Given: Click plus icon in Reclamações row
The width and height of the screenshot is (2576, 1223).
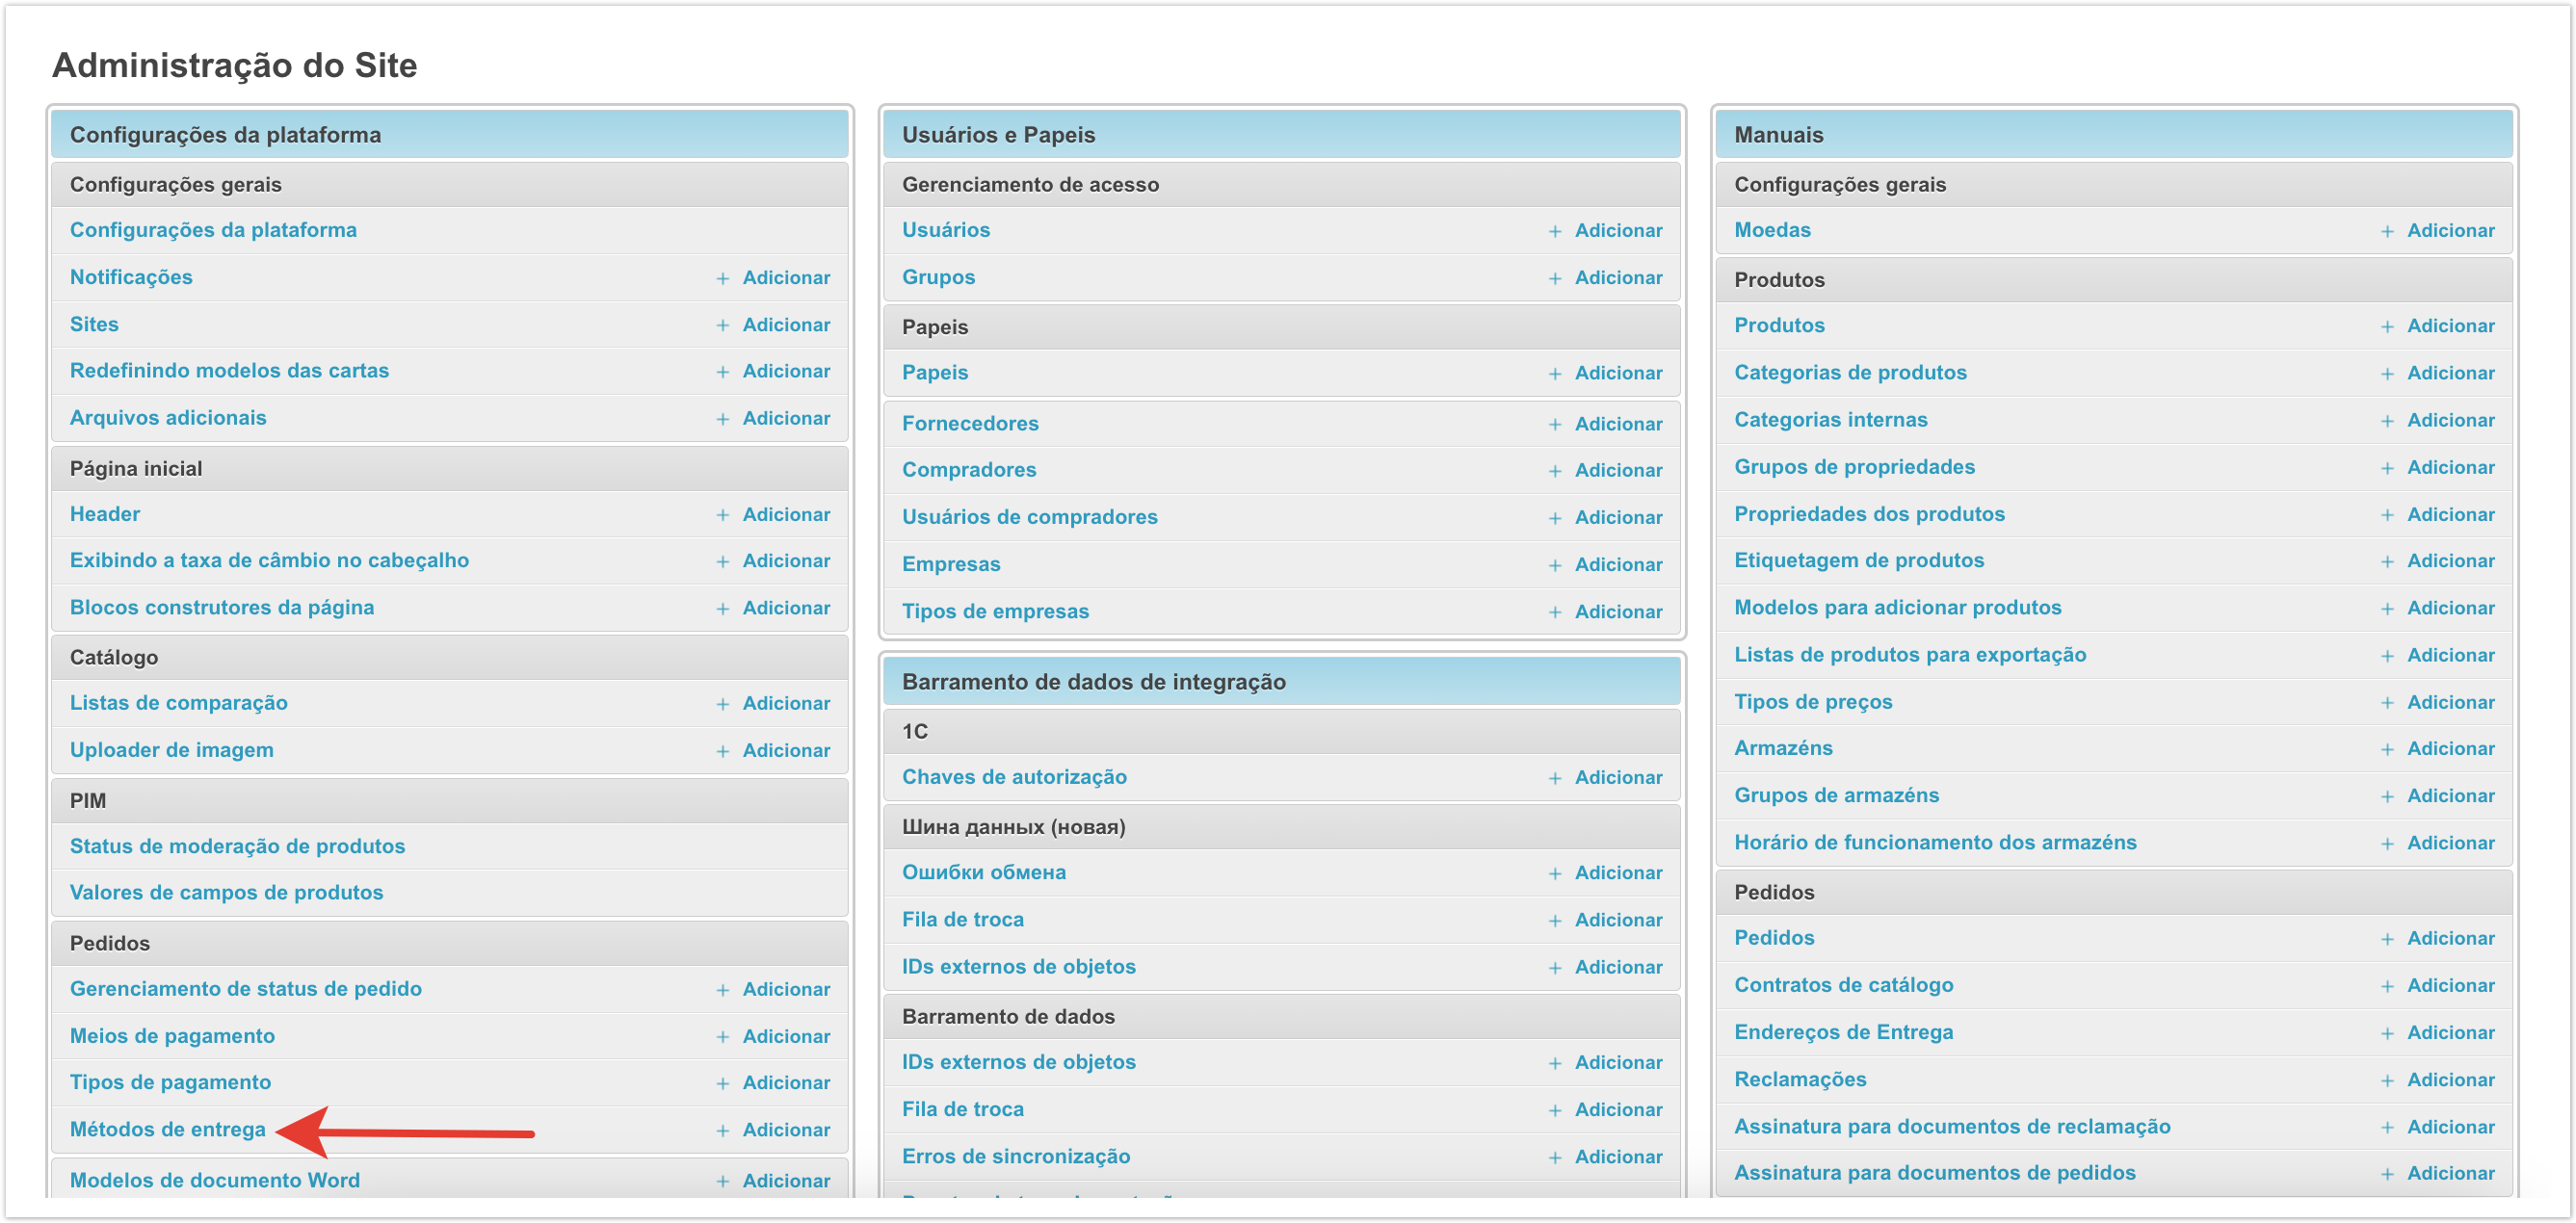Looking at the screenshot, I should [2386, 1080].
